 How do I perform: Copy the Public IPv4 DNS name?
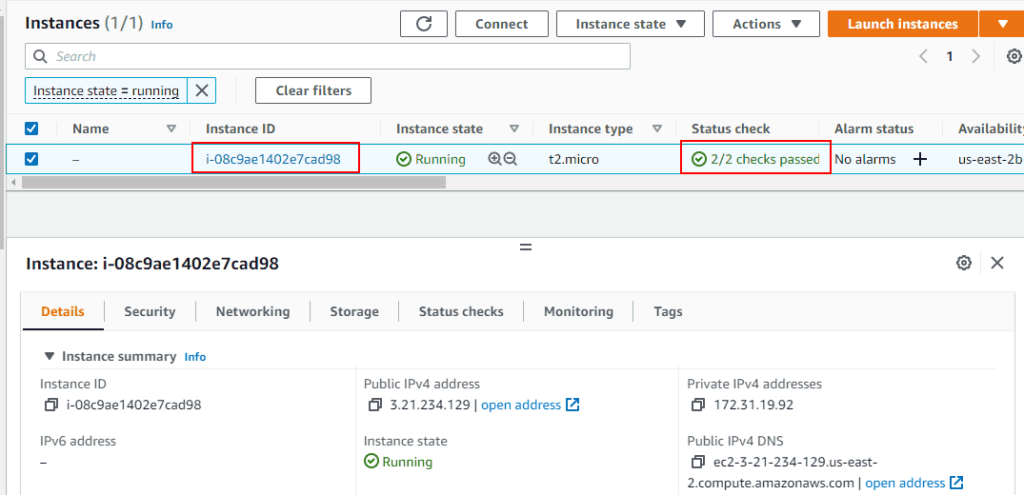coord(698,462)
